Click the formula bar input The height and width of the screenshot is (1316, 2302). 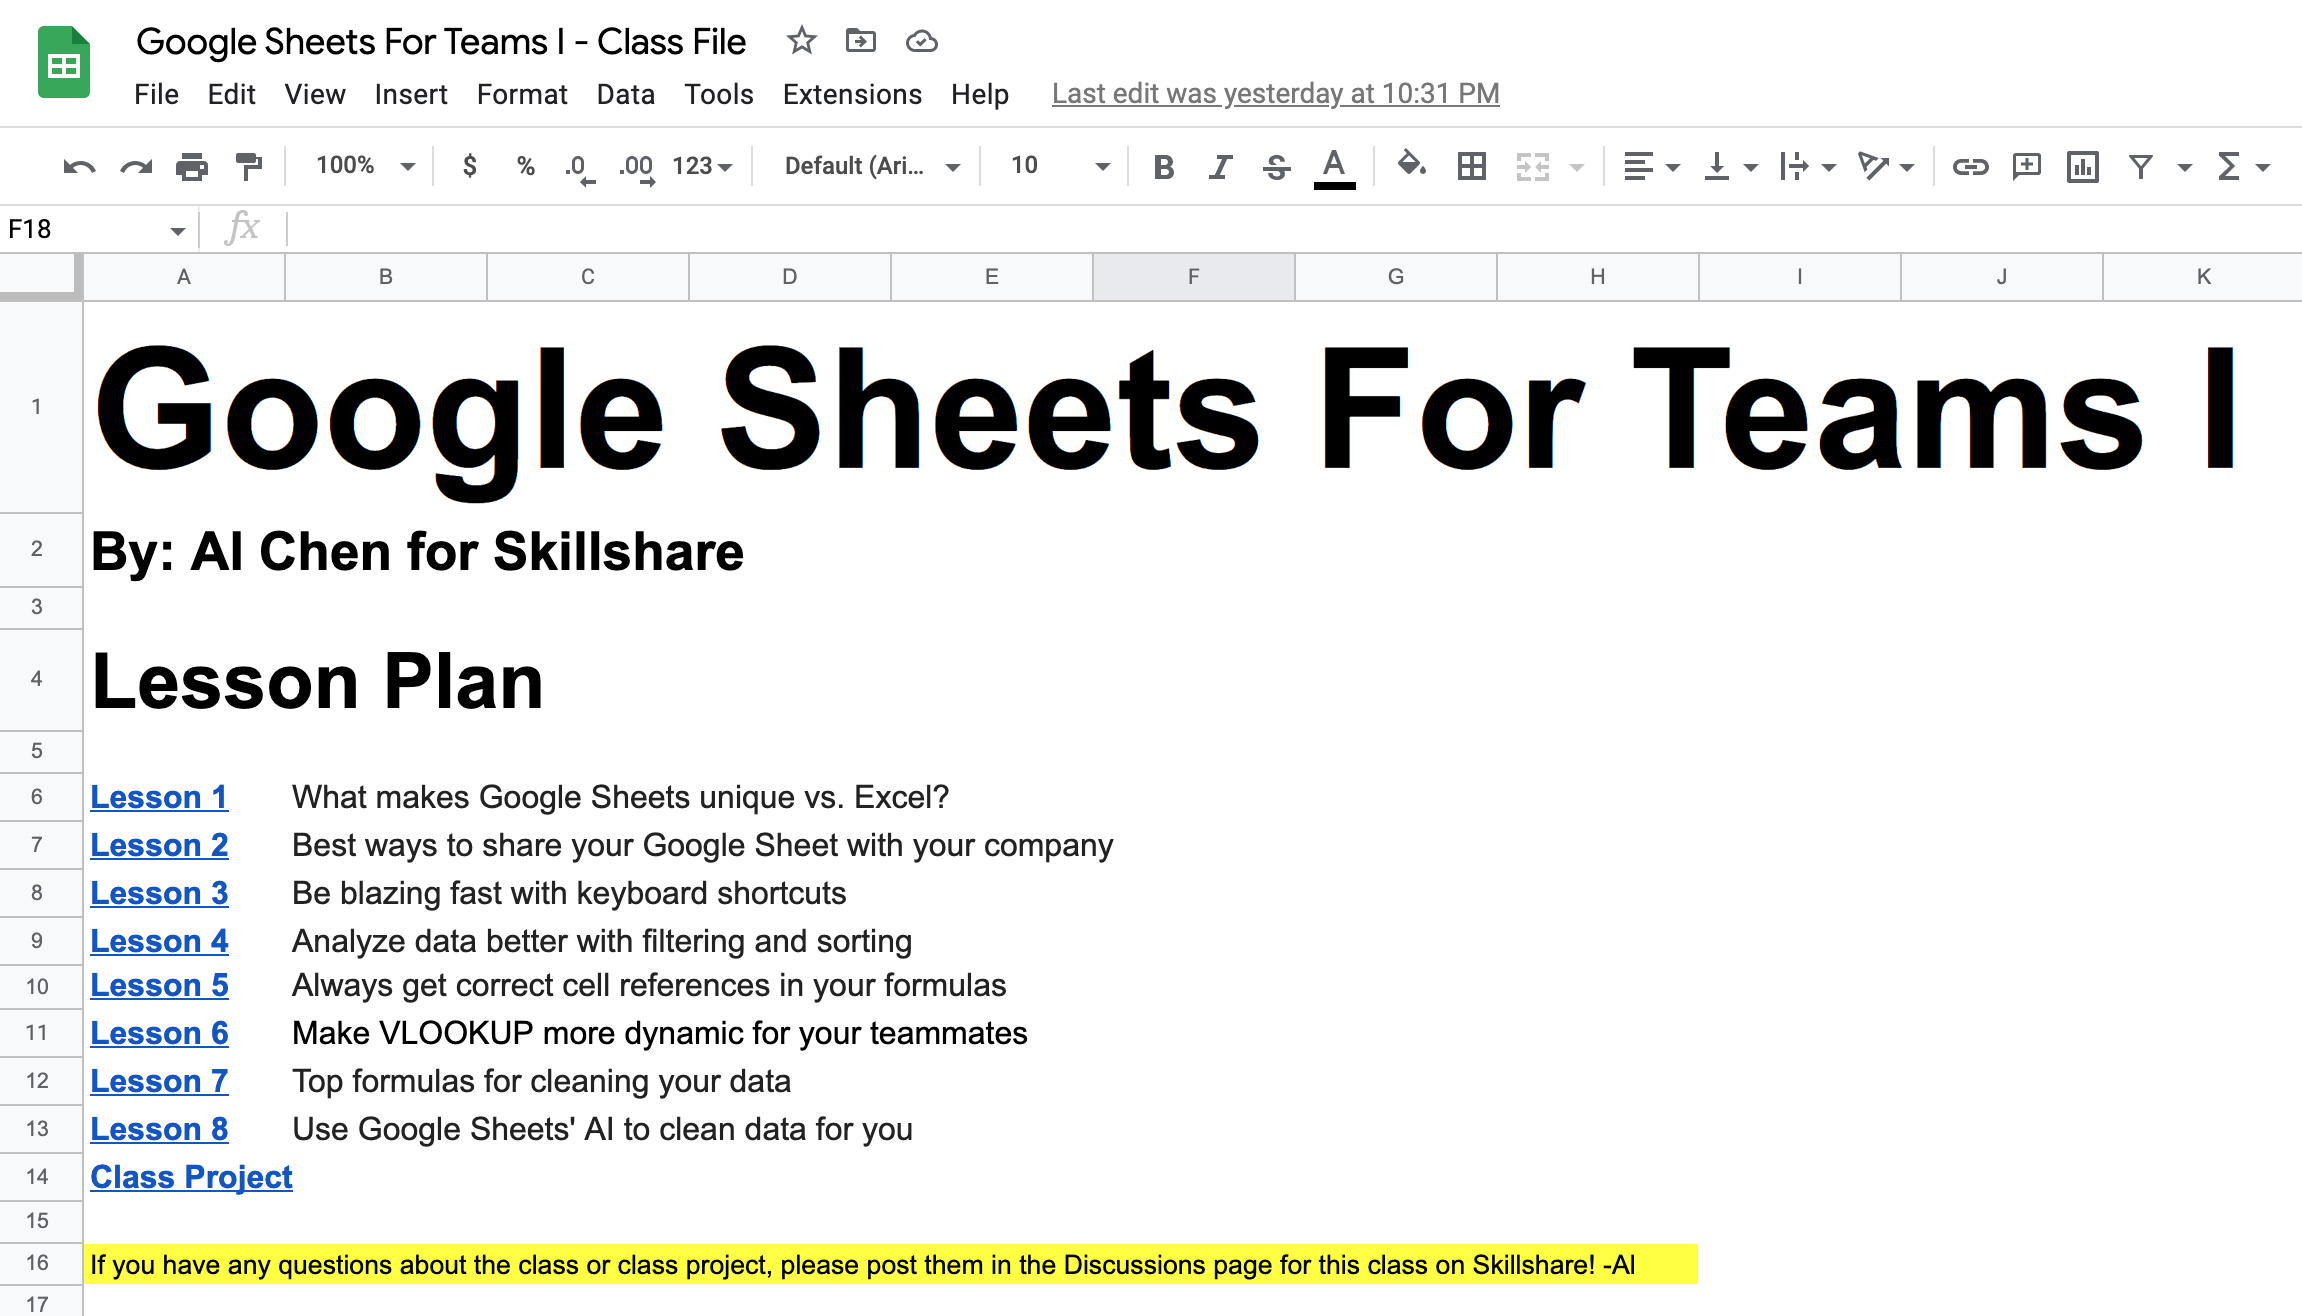(x=1294, y=229)
